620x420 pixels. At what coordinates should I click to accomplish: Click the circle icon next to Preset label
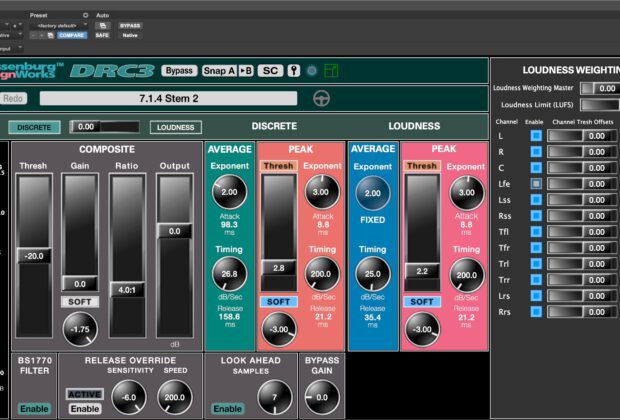[x=85, y=15]
